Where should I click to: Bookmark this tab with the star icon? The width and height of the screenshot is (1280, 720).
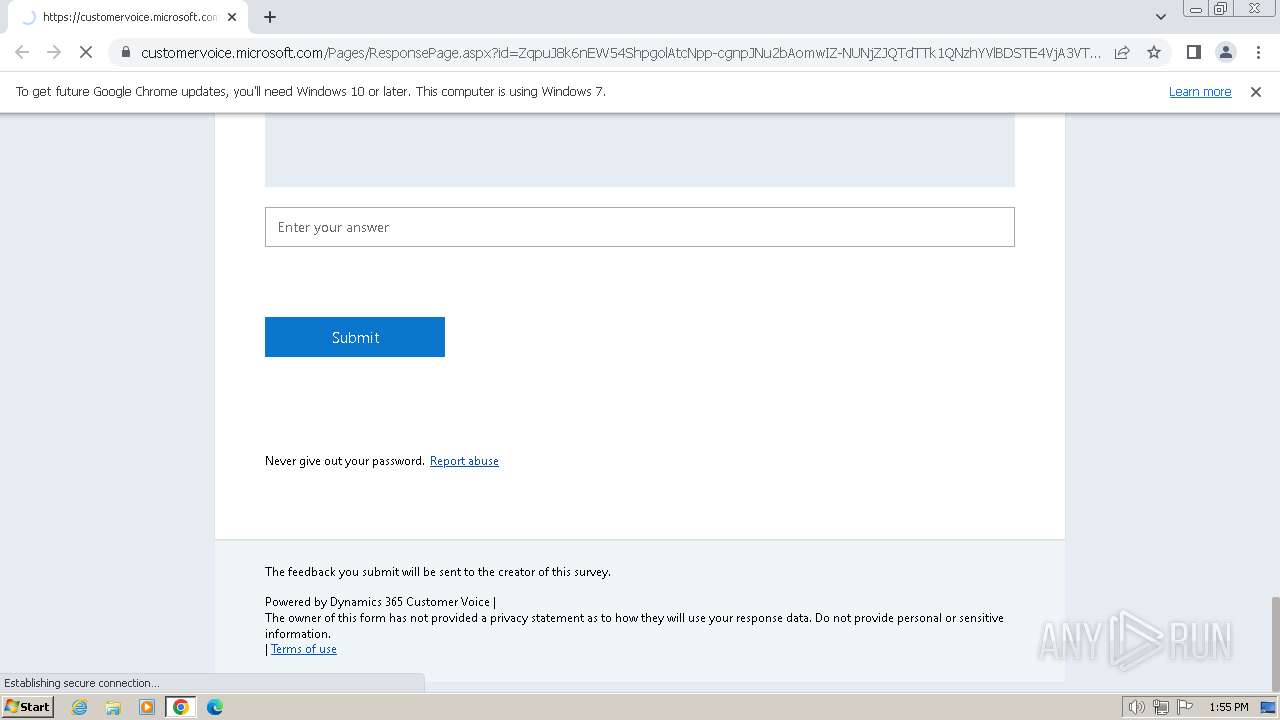tap(1154, 52)
